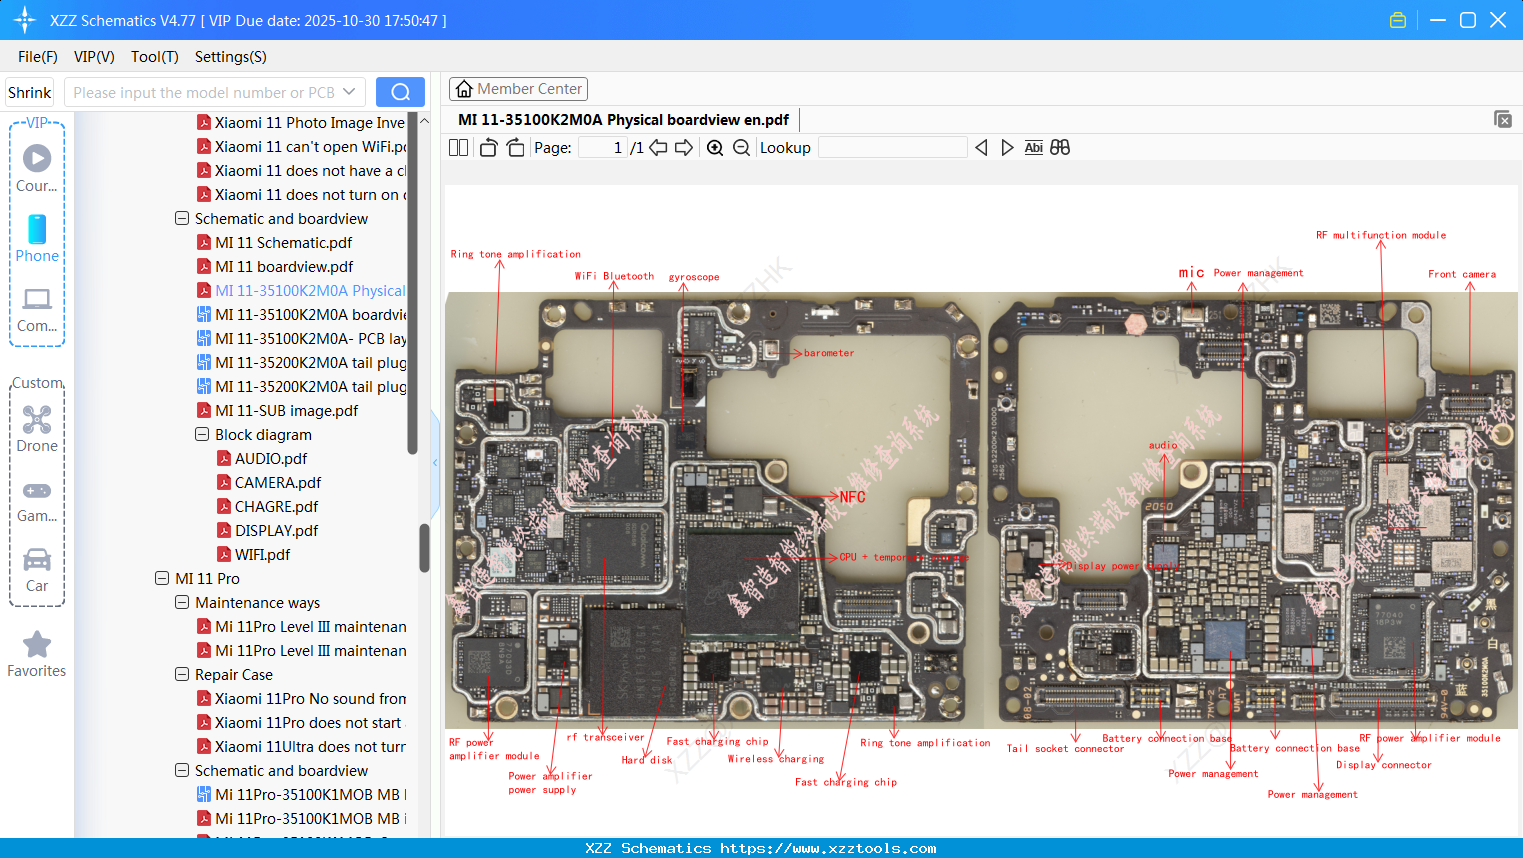Click the Phone icon in VIP panel
The width and height of the screenshot is (1523, 858).
click(37, 230)
